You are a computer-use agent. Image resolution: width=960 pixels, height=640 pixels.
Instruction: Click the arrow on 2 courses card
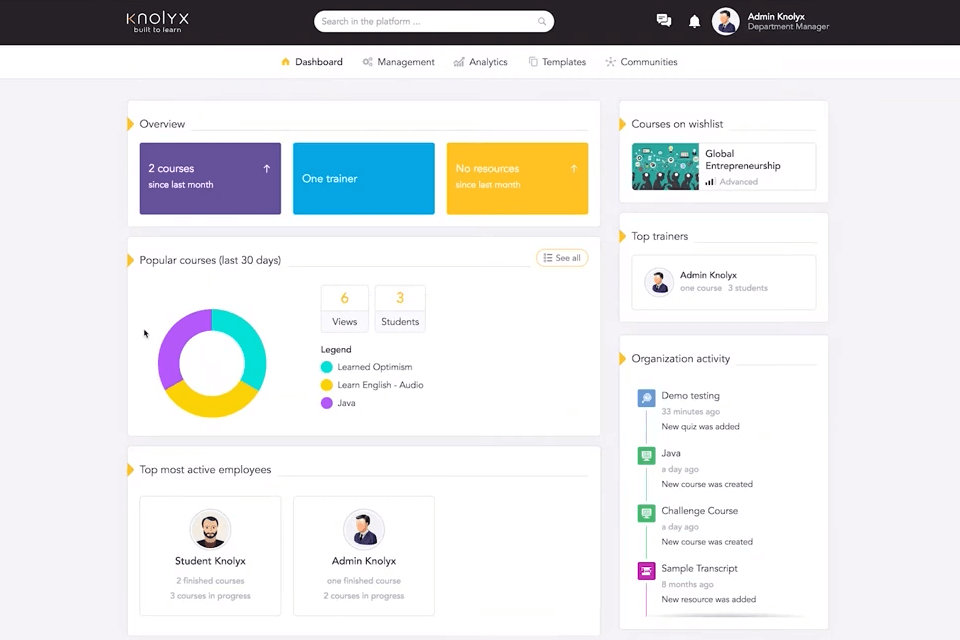(x=267, y=168)
